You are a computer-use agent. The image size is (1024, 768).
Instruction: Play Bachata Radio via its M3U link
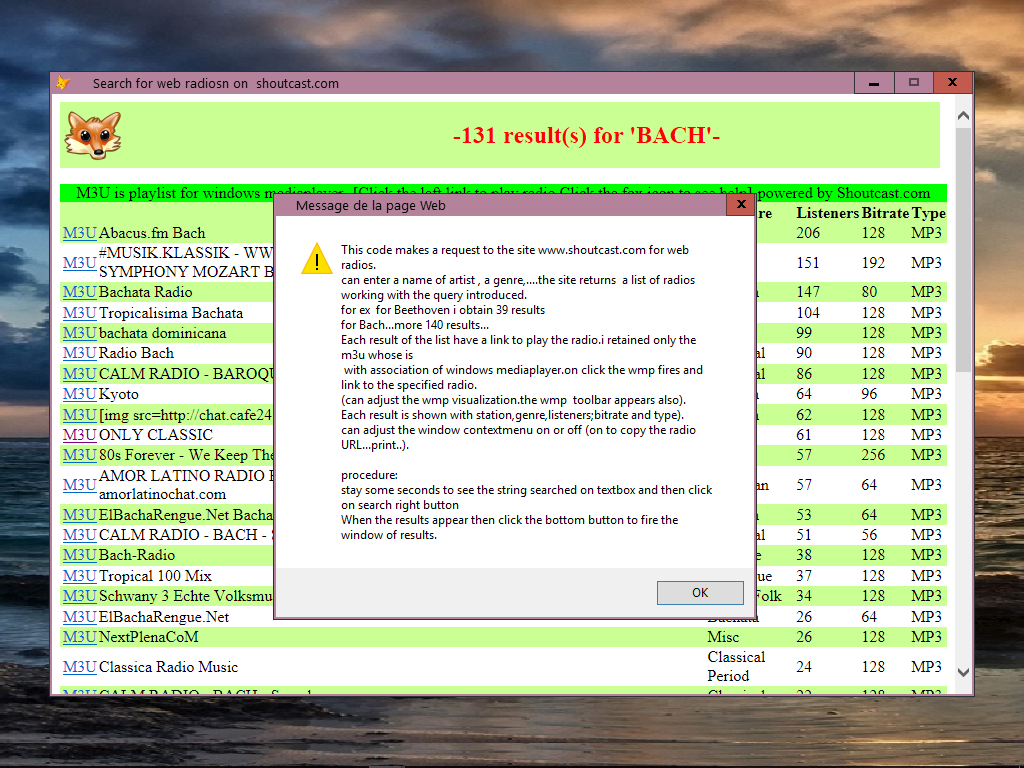pyautogui.click(x=80, y=292)
